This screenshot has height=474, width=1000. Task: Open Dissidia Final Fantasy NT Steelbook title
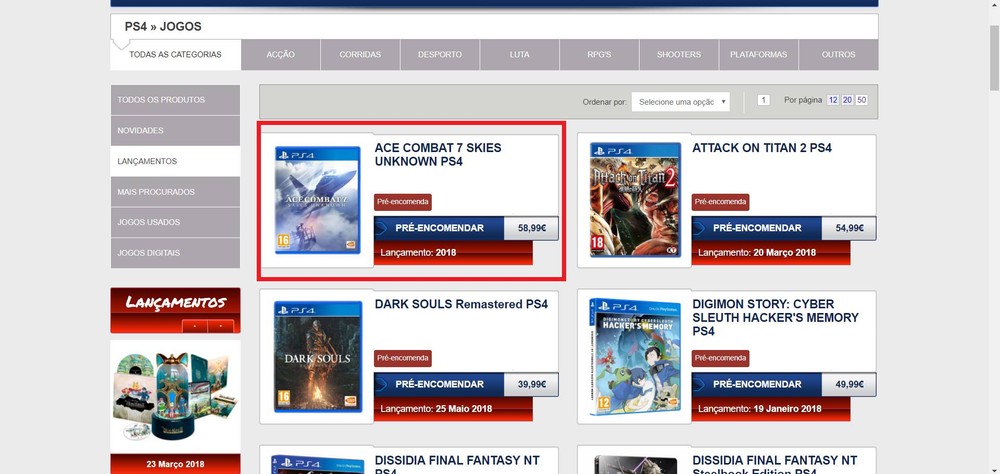tap(775, 466)
